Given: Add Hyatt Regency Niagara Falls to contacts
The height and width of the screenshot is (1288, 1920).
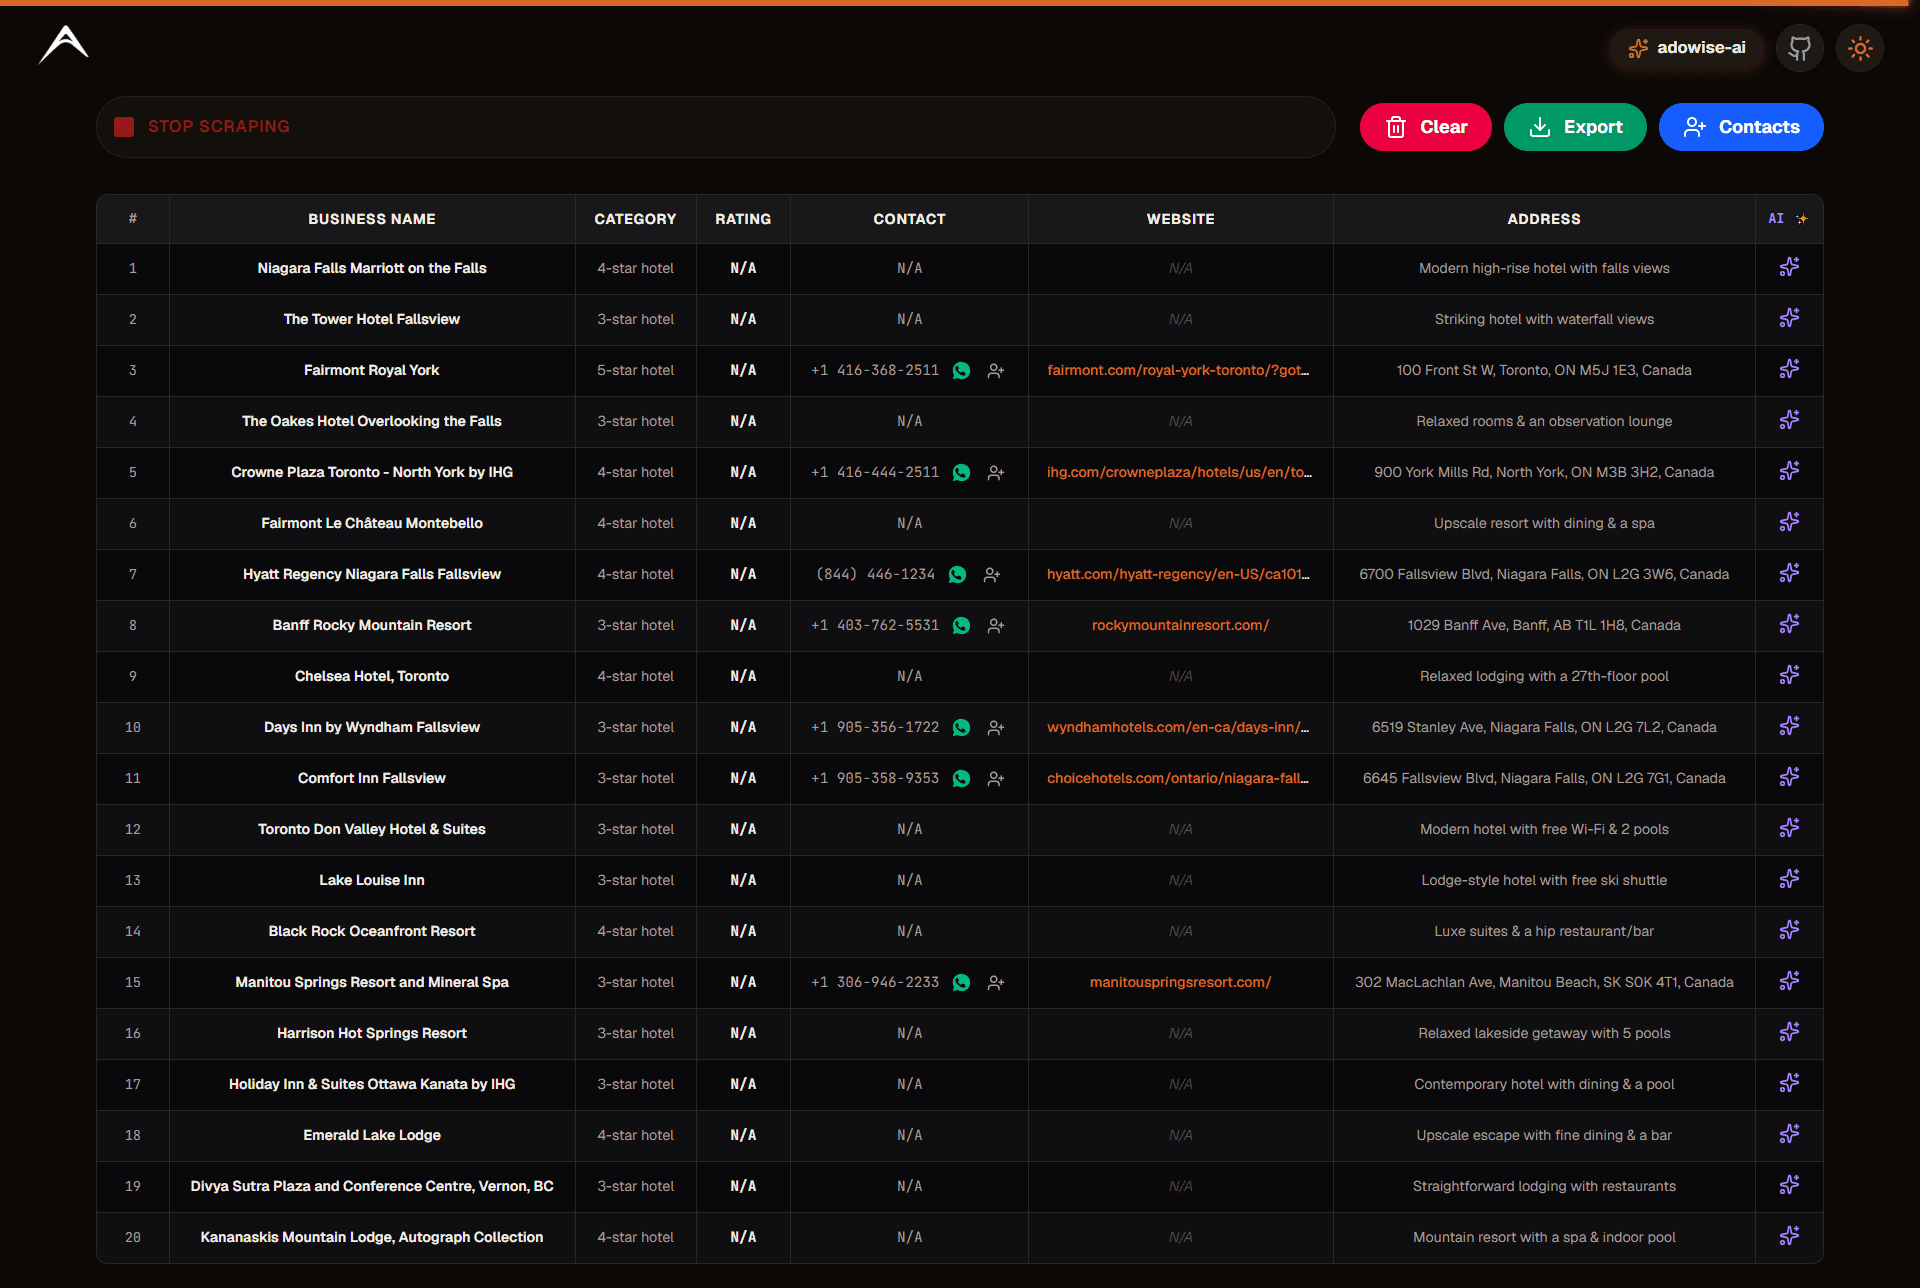Looking at the screenshot, I should coord(992,574).
